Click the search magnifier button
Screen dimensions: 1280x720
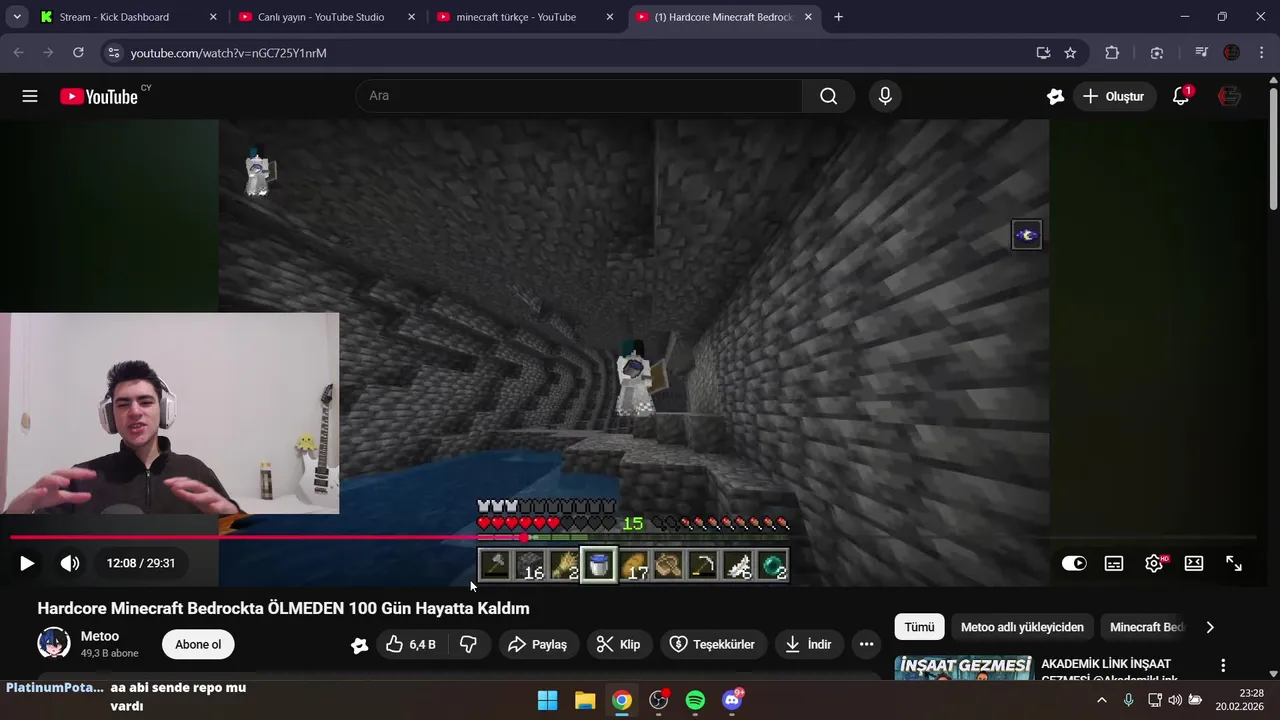coord(828,96)
